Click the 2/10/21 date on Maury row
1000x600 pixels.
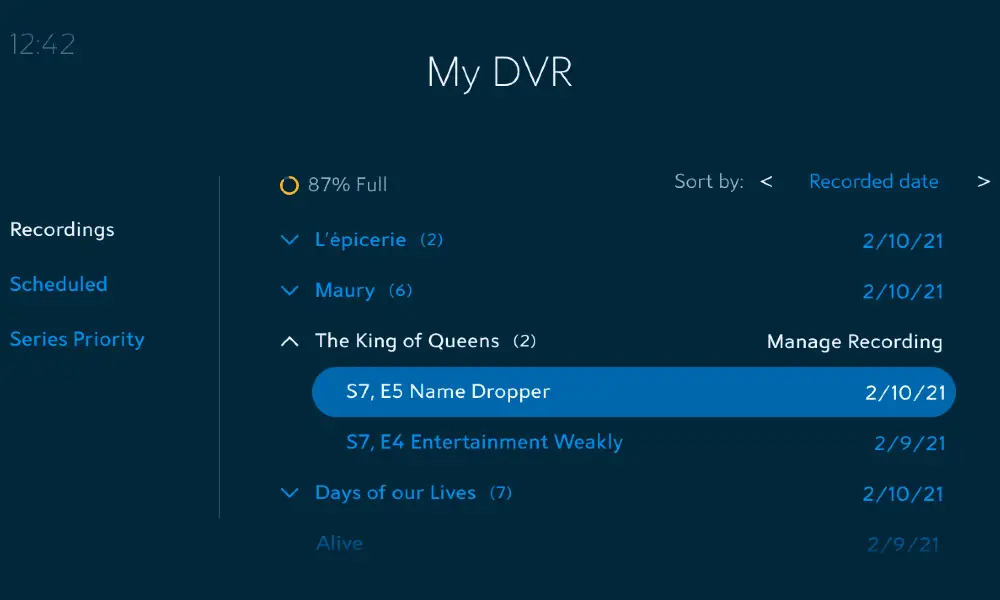pyautogui.click(x=902, y=292)
